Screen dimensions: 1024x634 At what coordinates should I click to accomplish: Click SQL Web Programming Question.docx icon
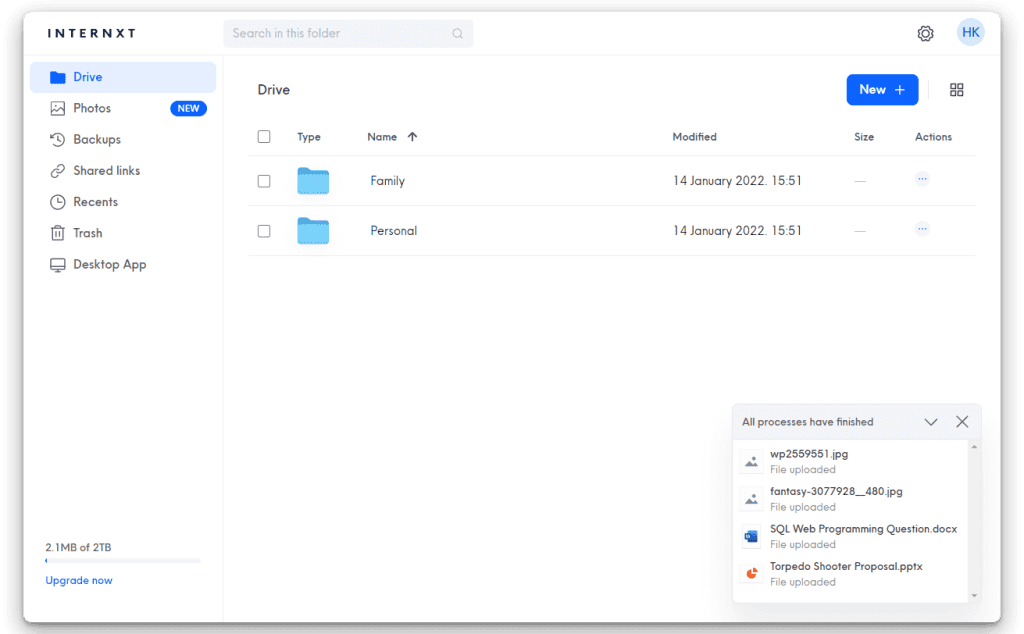[x=751, y=537]
